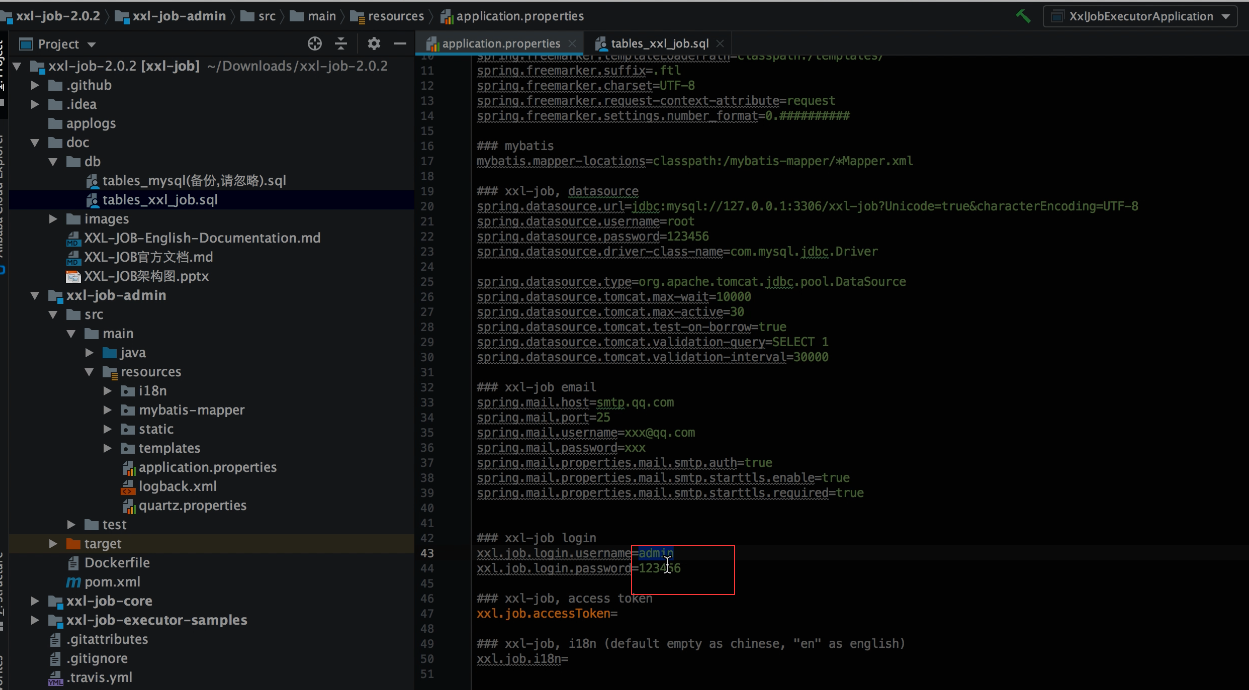Collapse the xxl-job-2.0.2 root project node
Screen dimensions: 1249x690
pos(19,66)
